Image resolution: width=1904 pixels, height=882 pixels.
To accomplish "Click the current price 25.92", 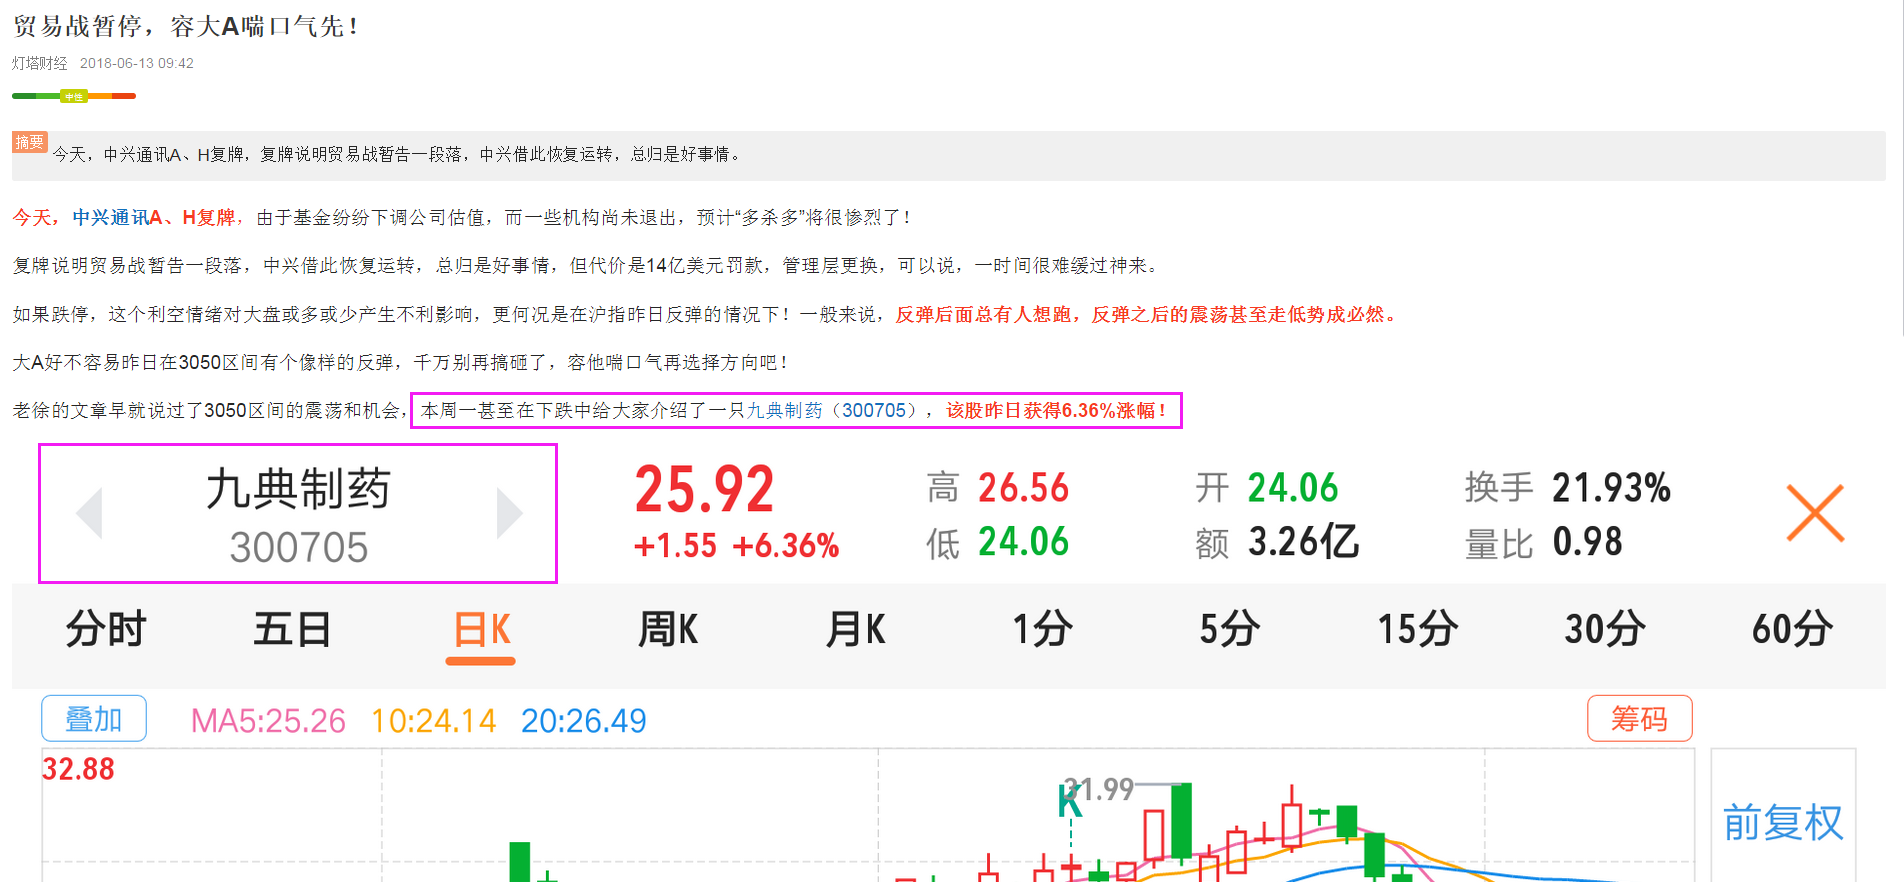I will (704, 489).
